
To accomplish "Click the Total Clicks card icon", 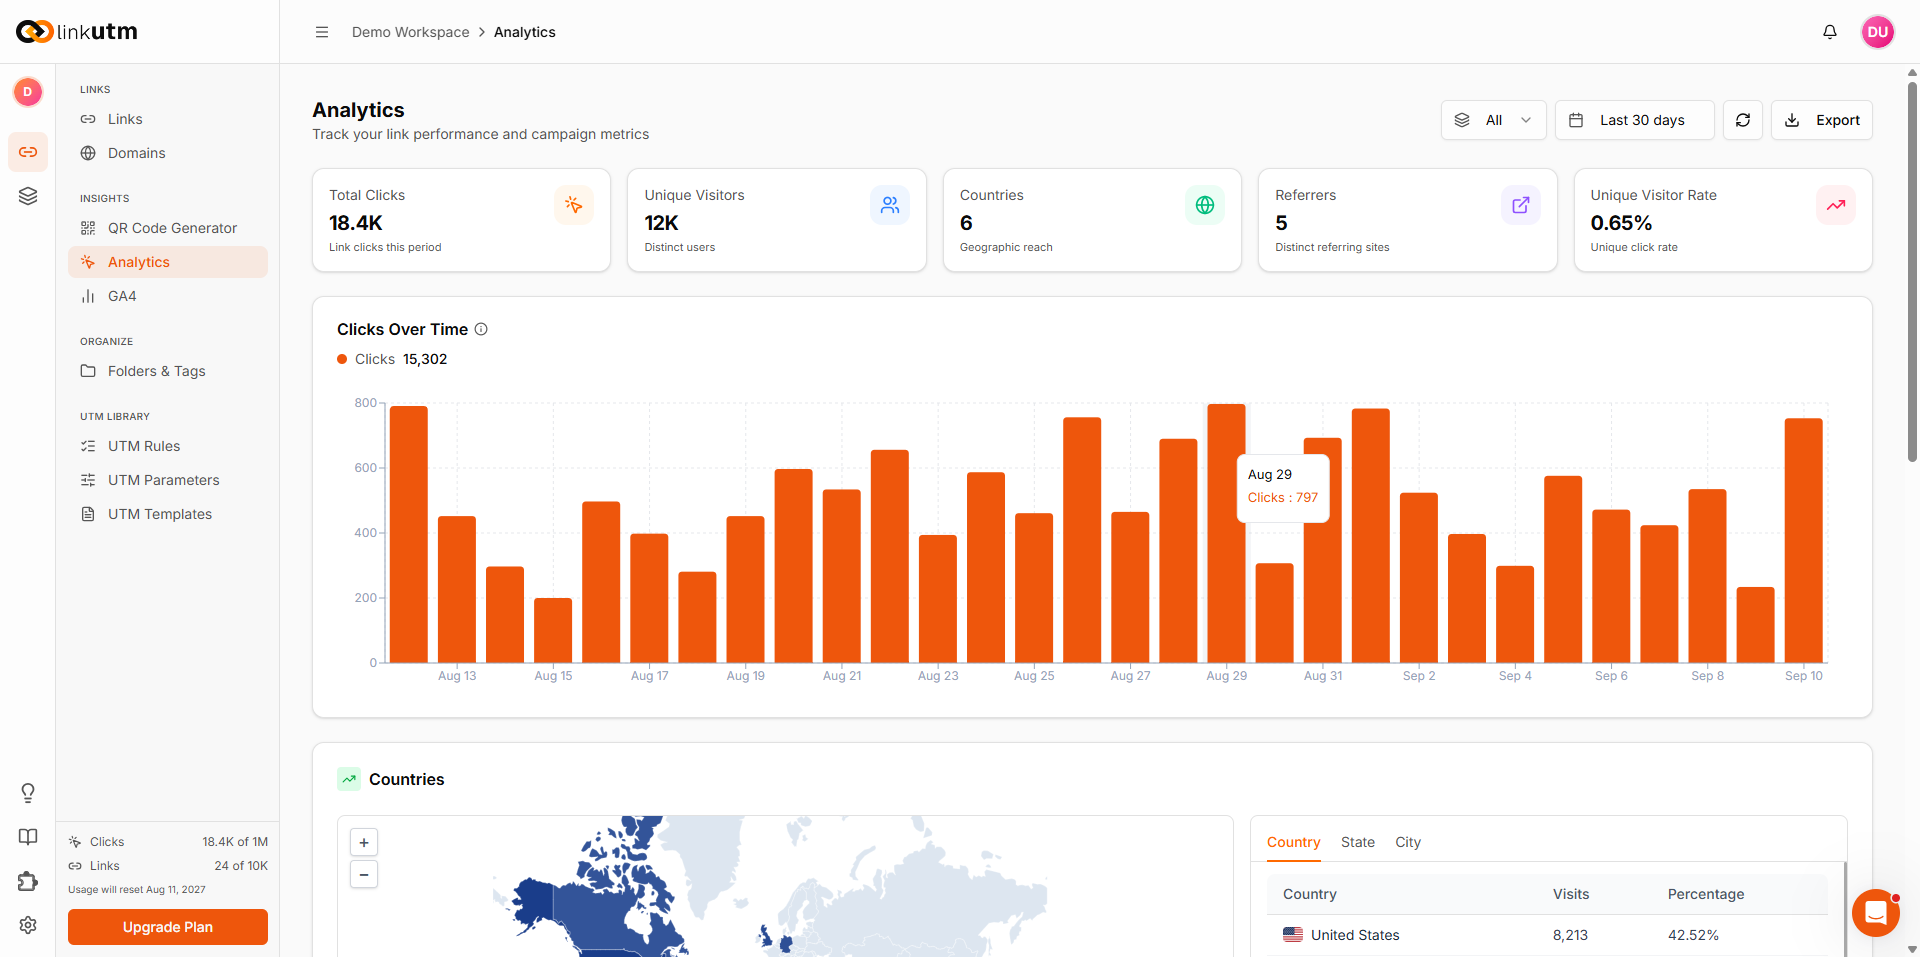I will (x=574, y=205).
